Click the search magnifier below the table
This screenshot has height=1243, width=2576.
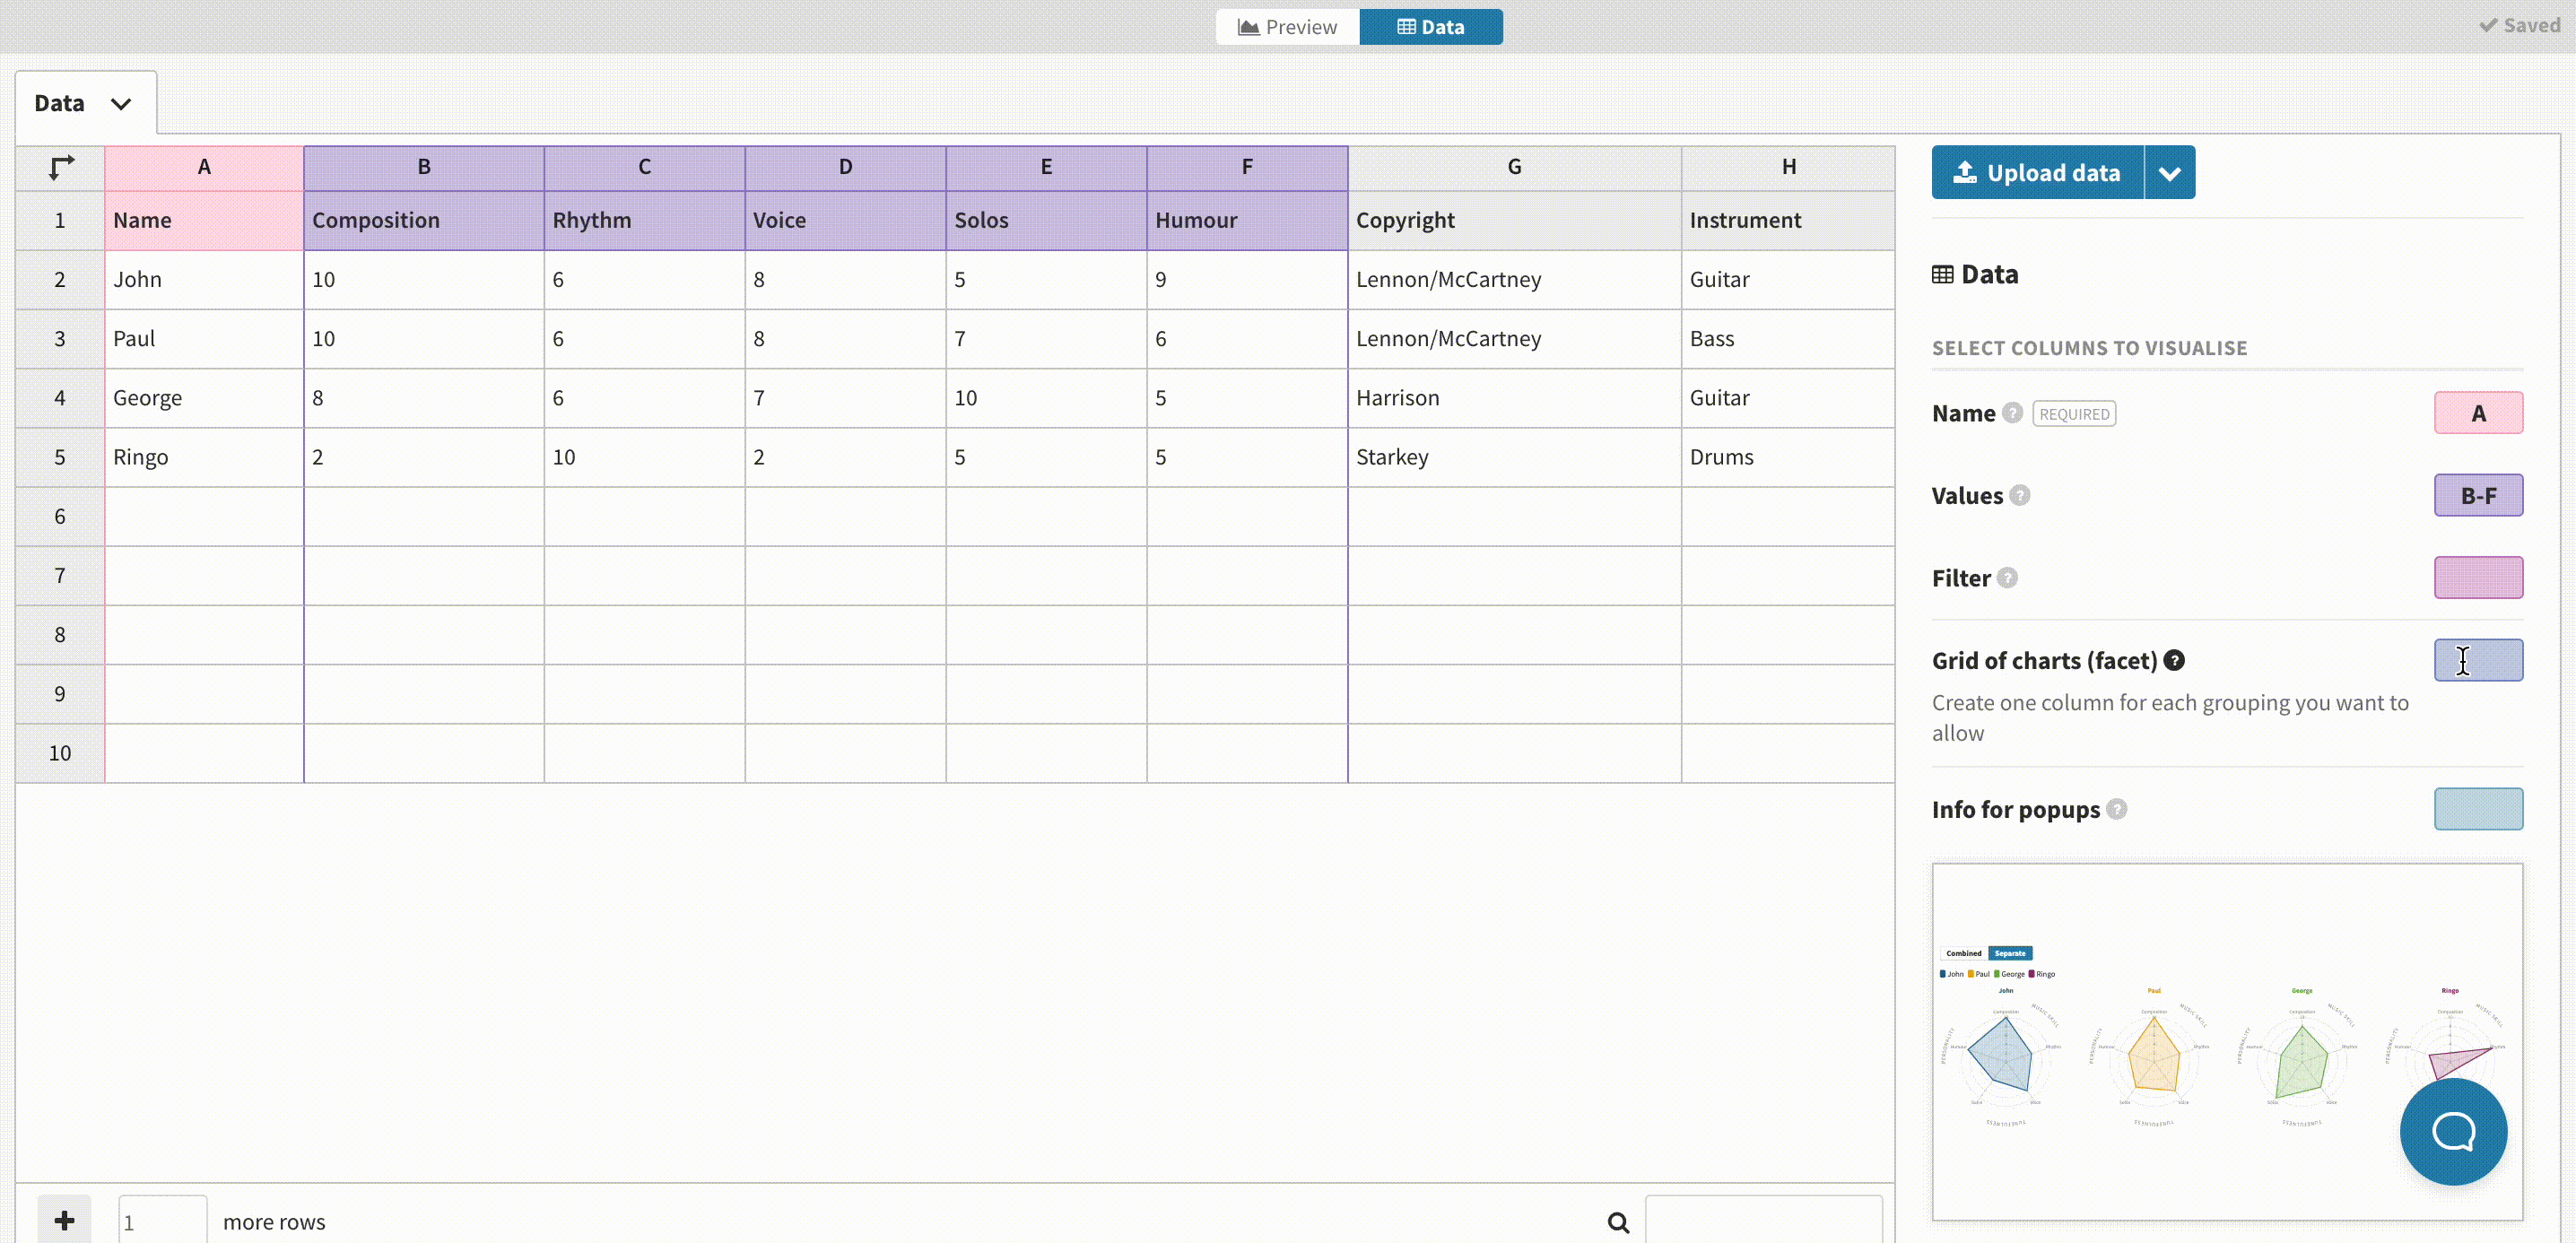click(x=1617, y=1221)
